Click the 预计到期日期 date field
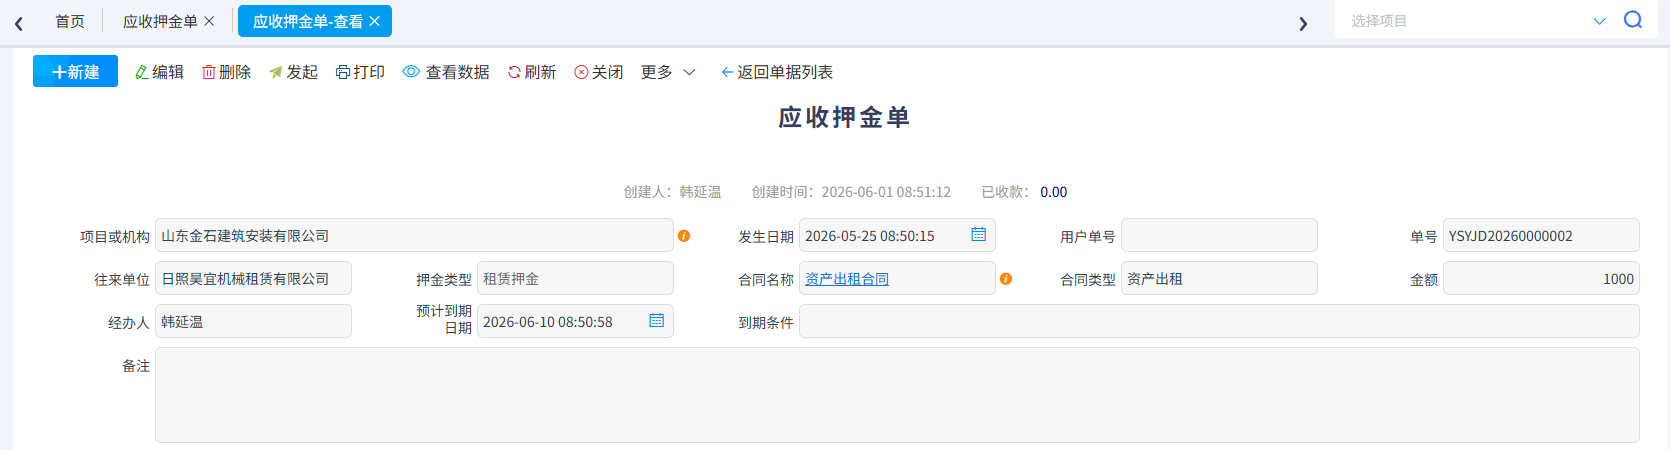Viewport: 1670px width, 450px height. pyautogui.click(x=575, y=322)
